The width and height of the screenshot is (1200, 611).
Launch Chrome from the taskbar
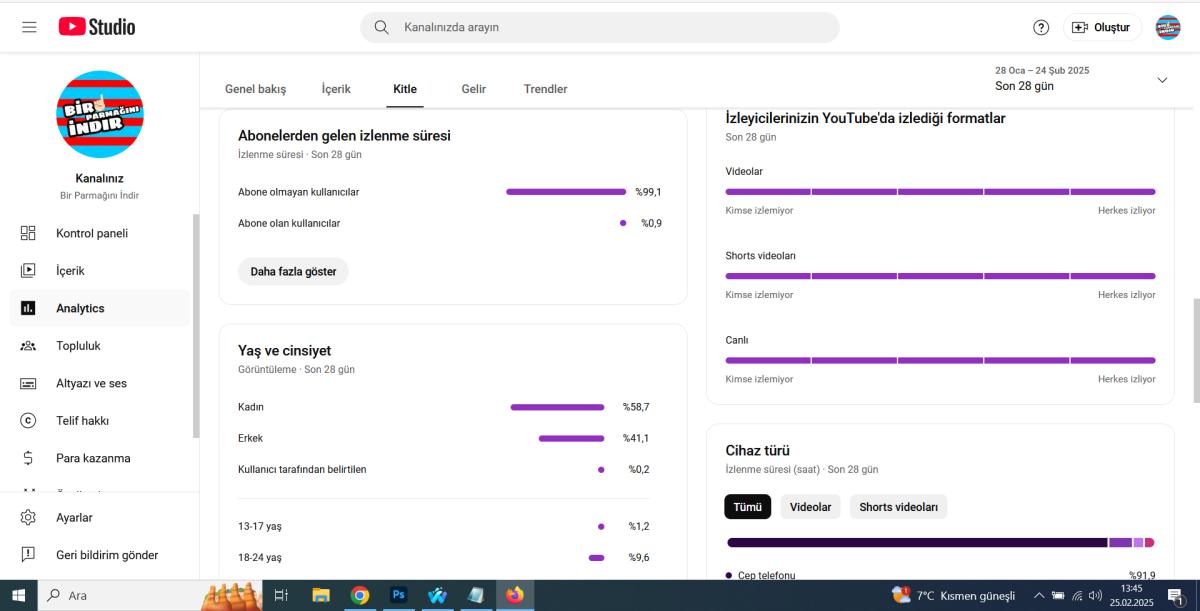(x=360, y=595)
